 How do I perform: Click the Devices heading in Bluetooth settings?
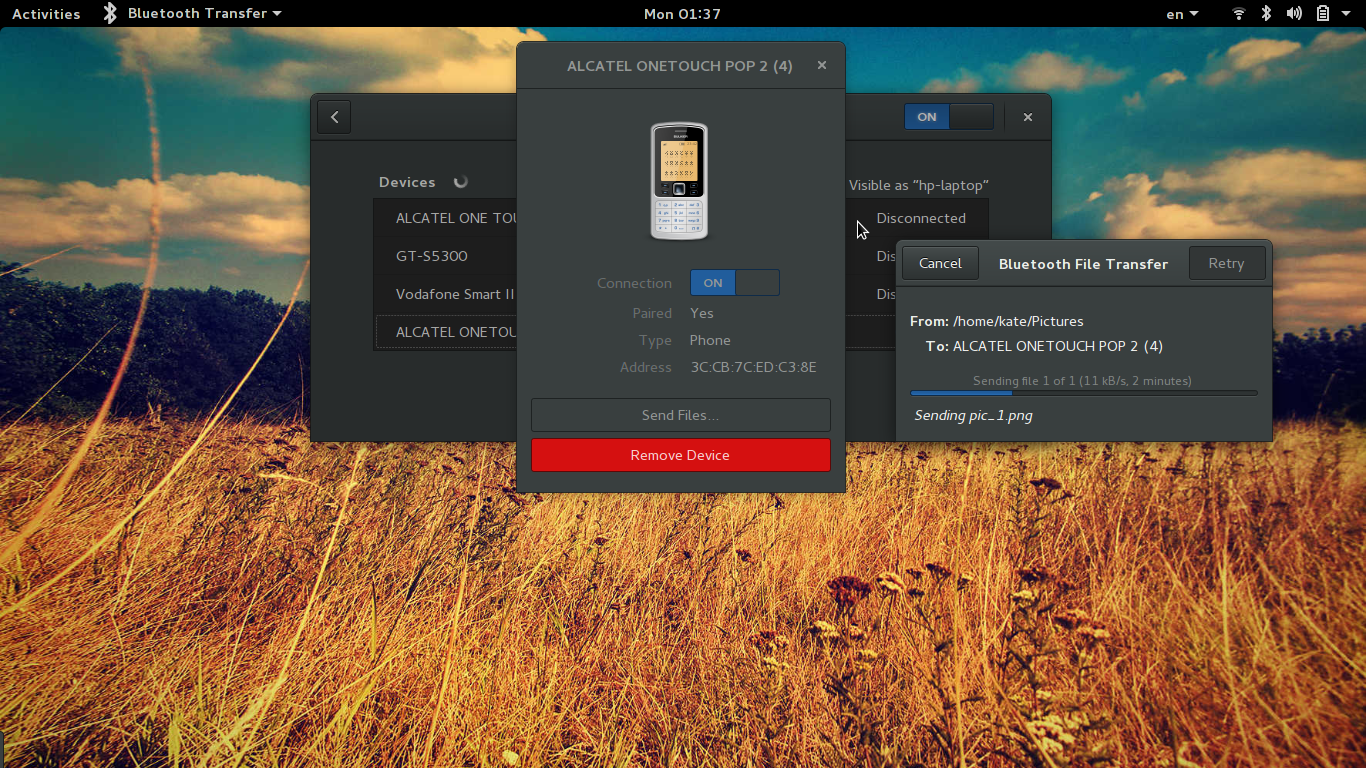point(407,182)
